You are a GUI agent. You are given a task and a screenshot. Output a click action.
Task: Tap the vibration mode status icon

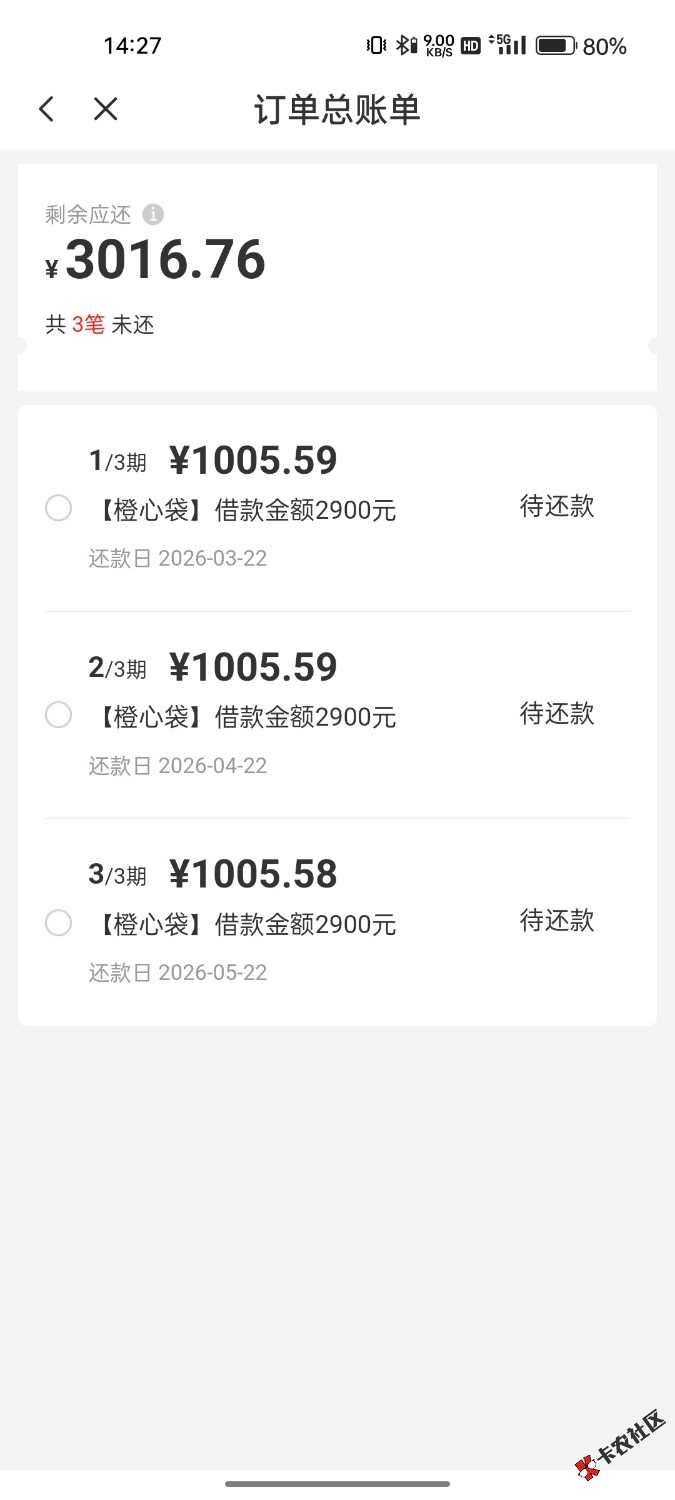(x=376, y=45)
